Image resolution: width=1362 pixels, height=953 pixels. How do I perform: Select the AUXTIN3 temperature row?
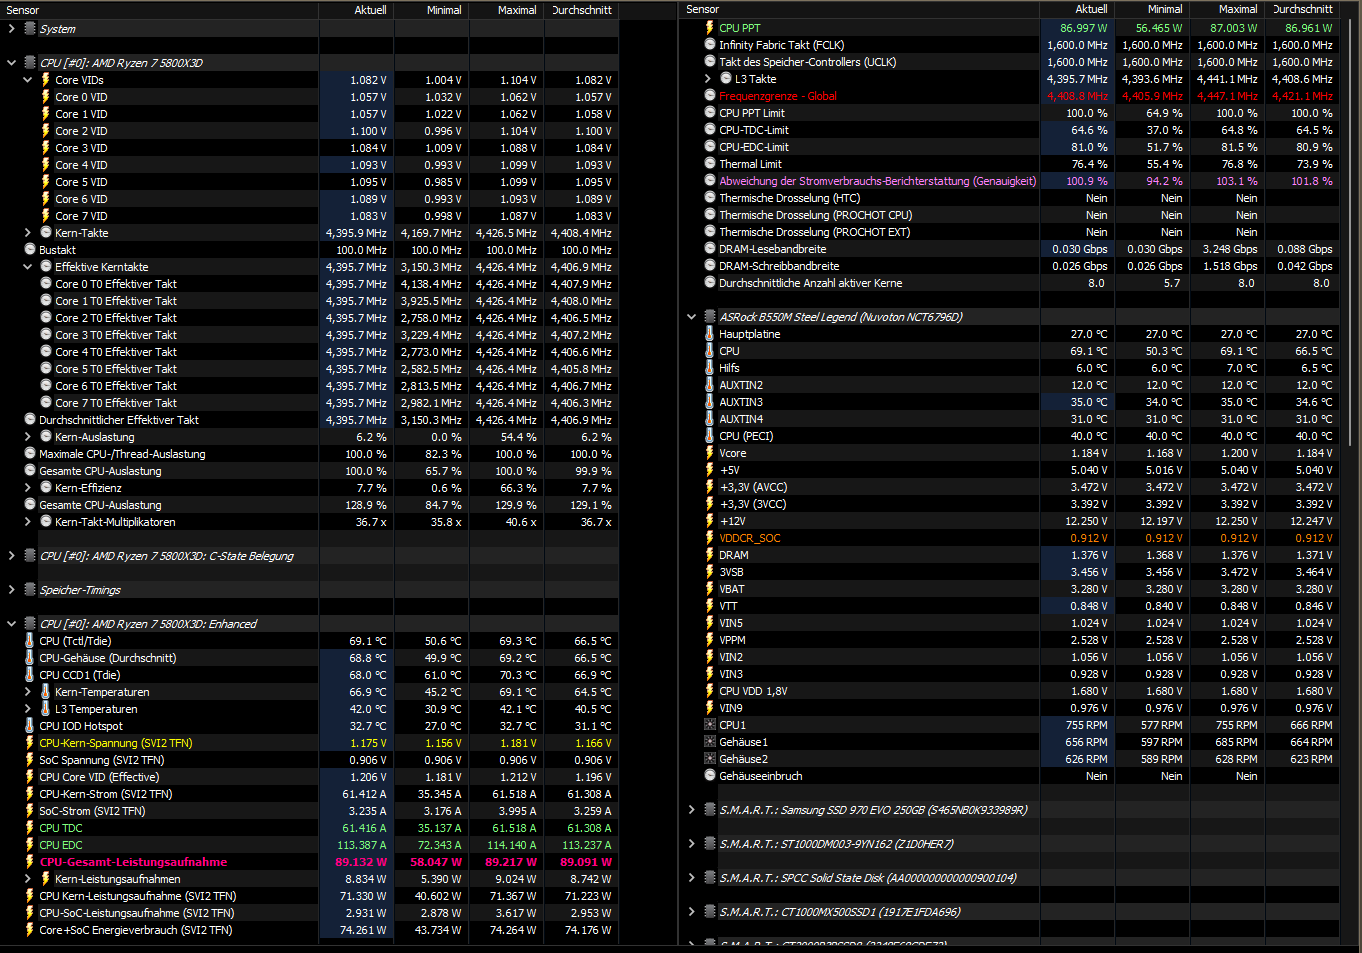1010,402
